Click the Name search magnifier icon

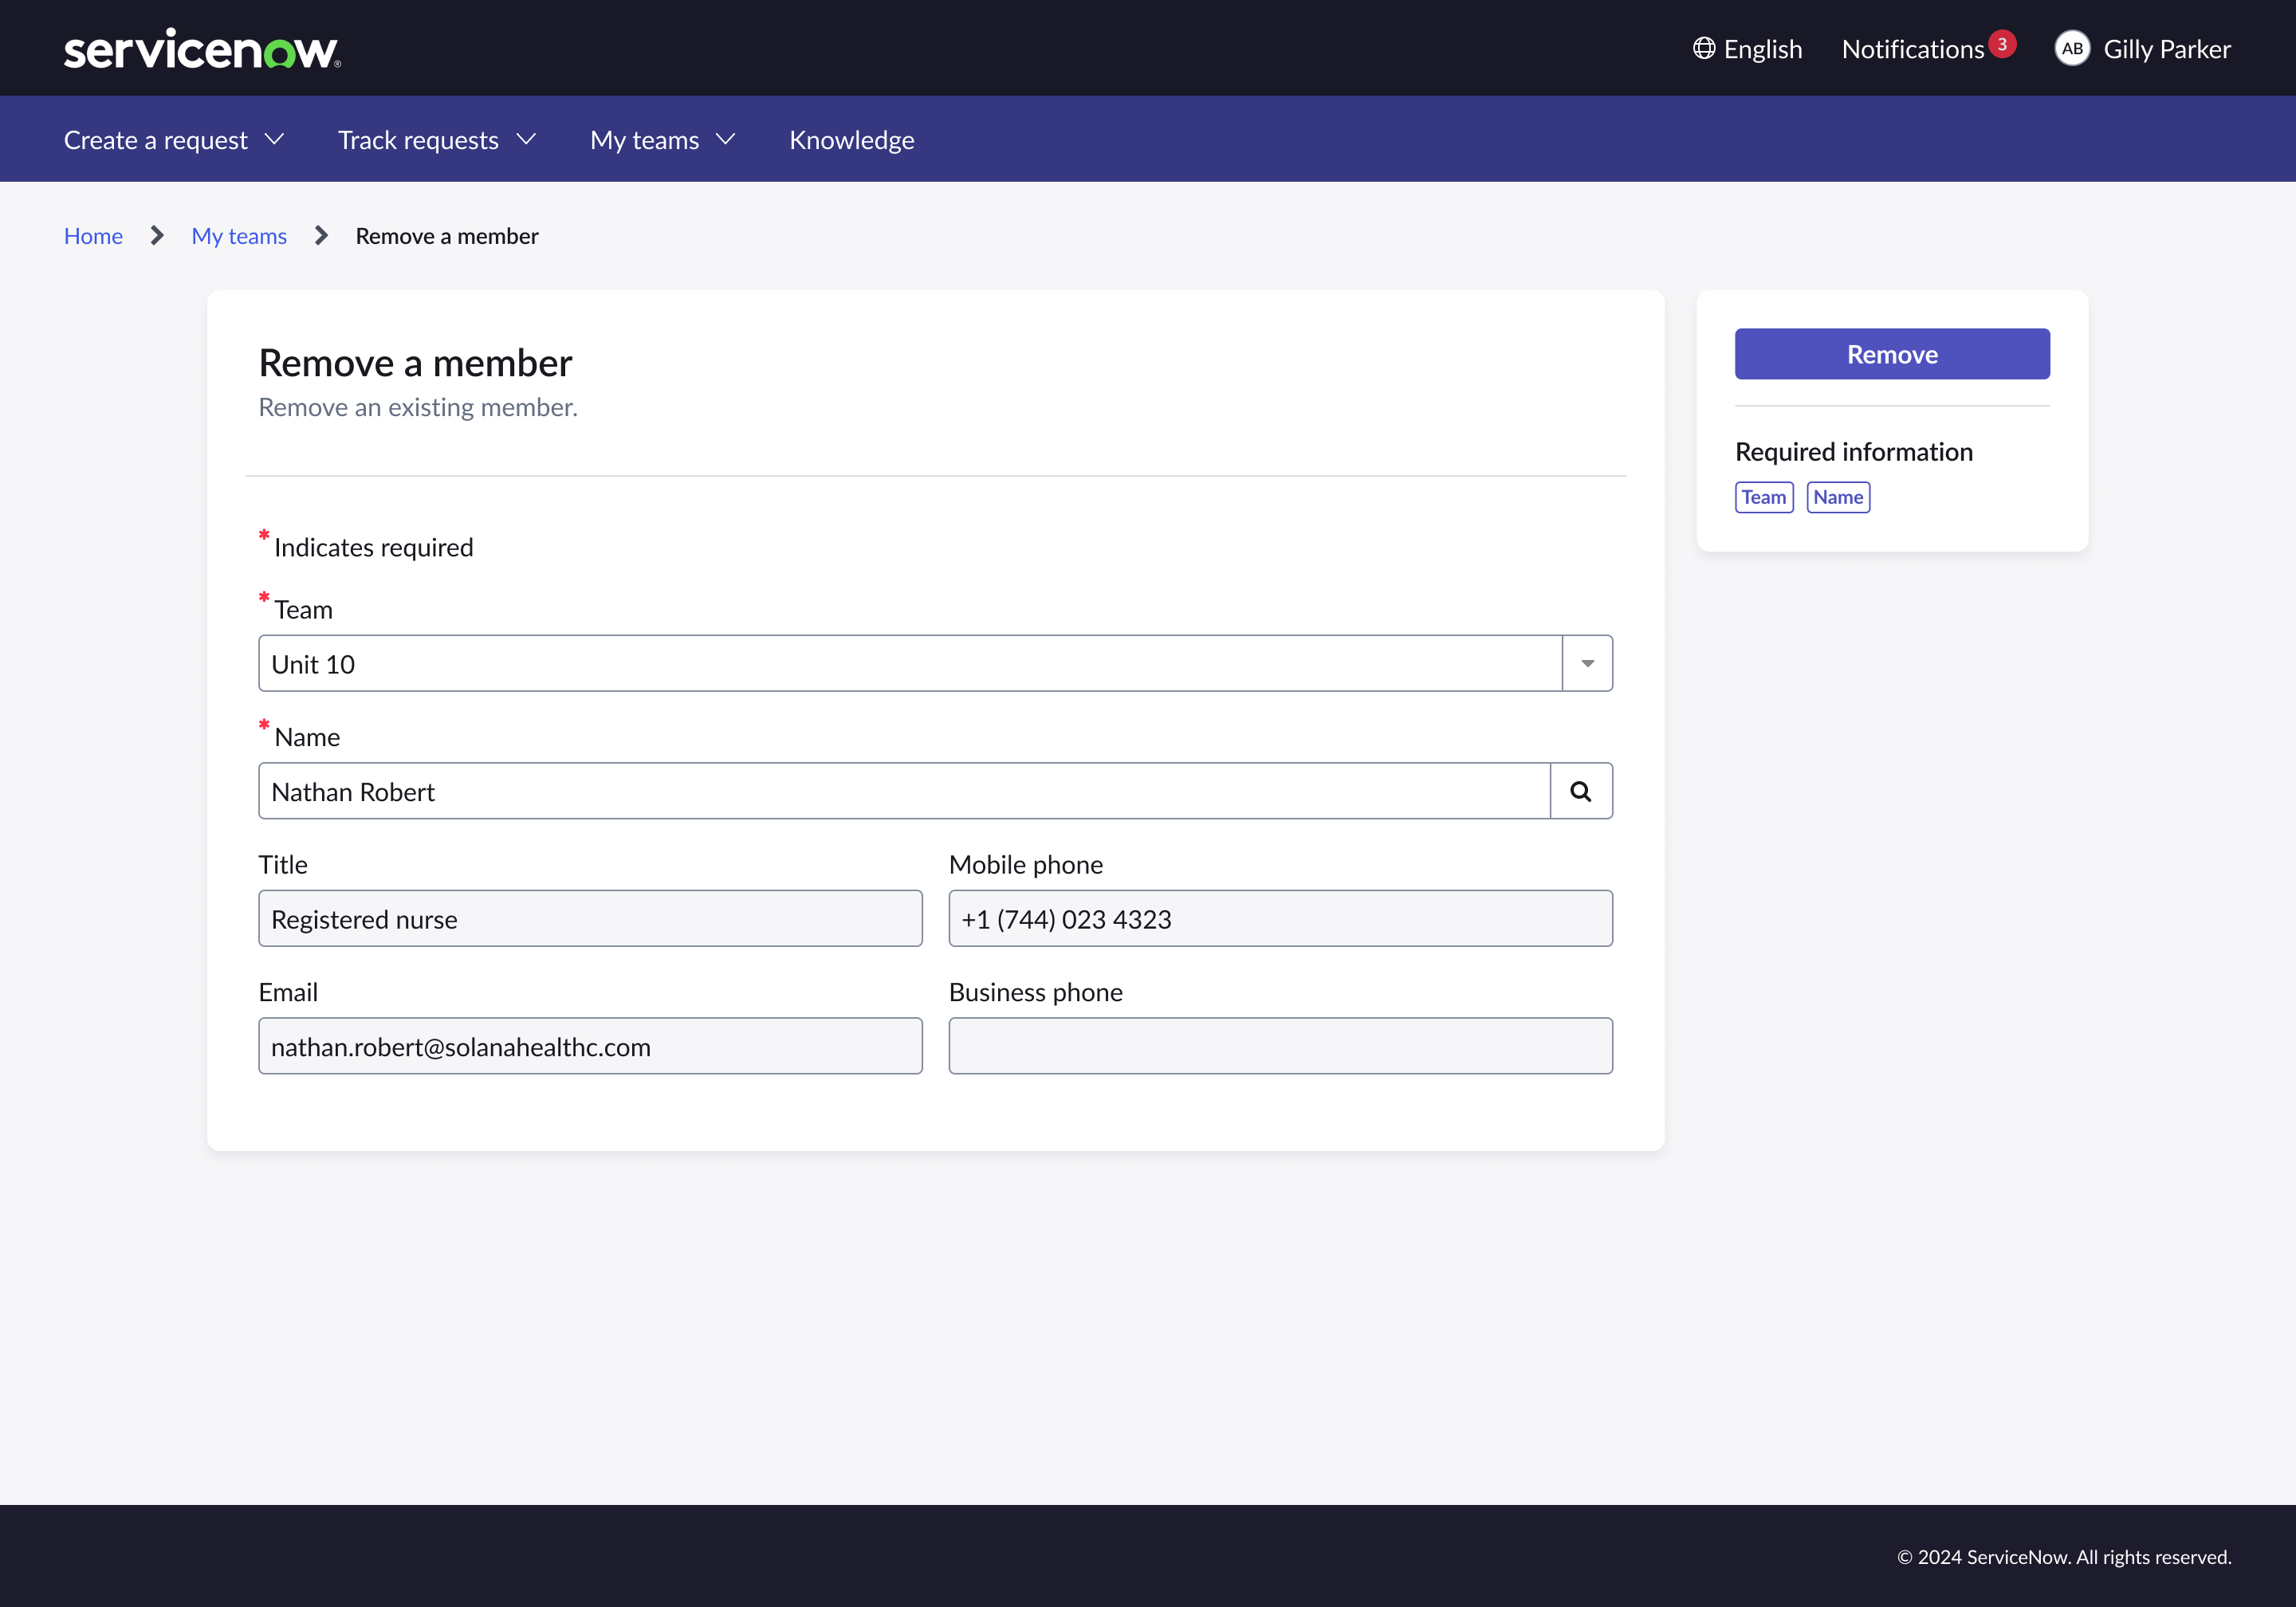pyautogui.click(x=1581, y=791)
